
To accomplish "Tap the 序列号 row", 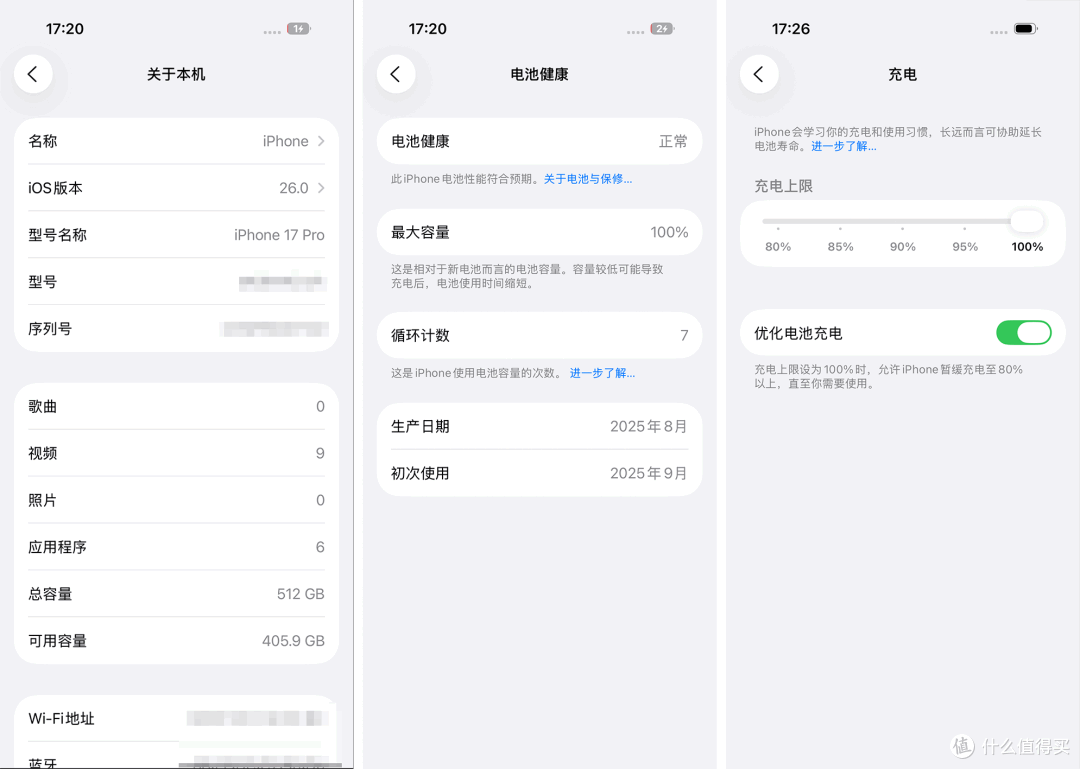I will tap(176, 329).
